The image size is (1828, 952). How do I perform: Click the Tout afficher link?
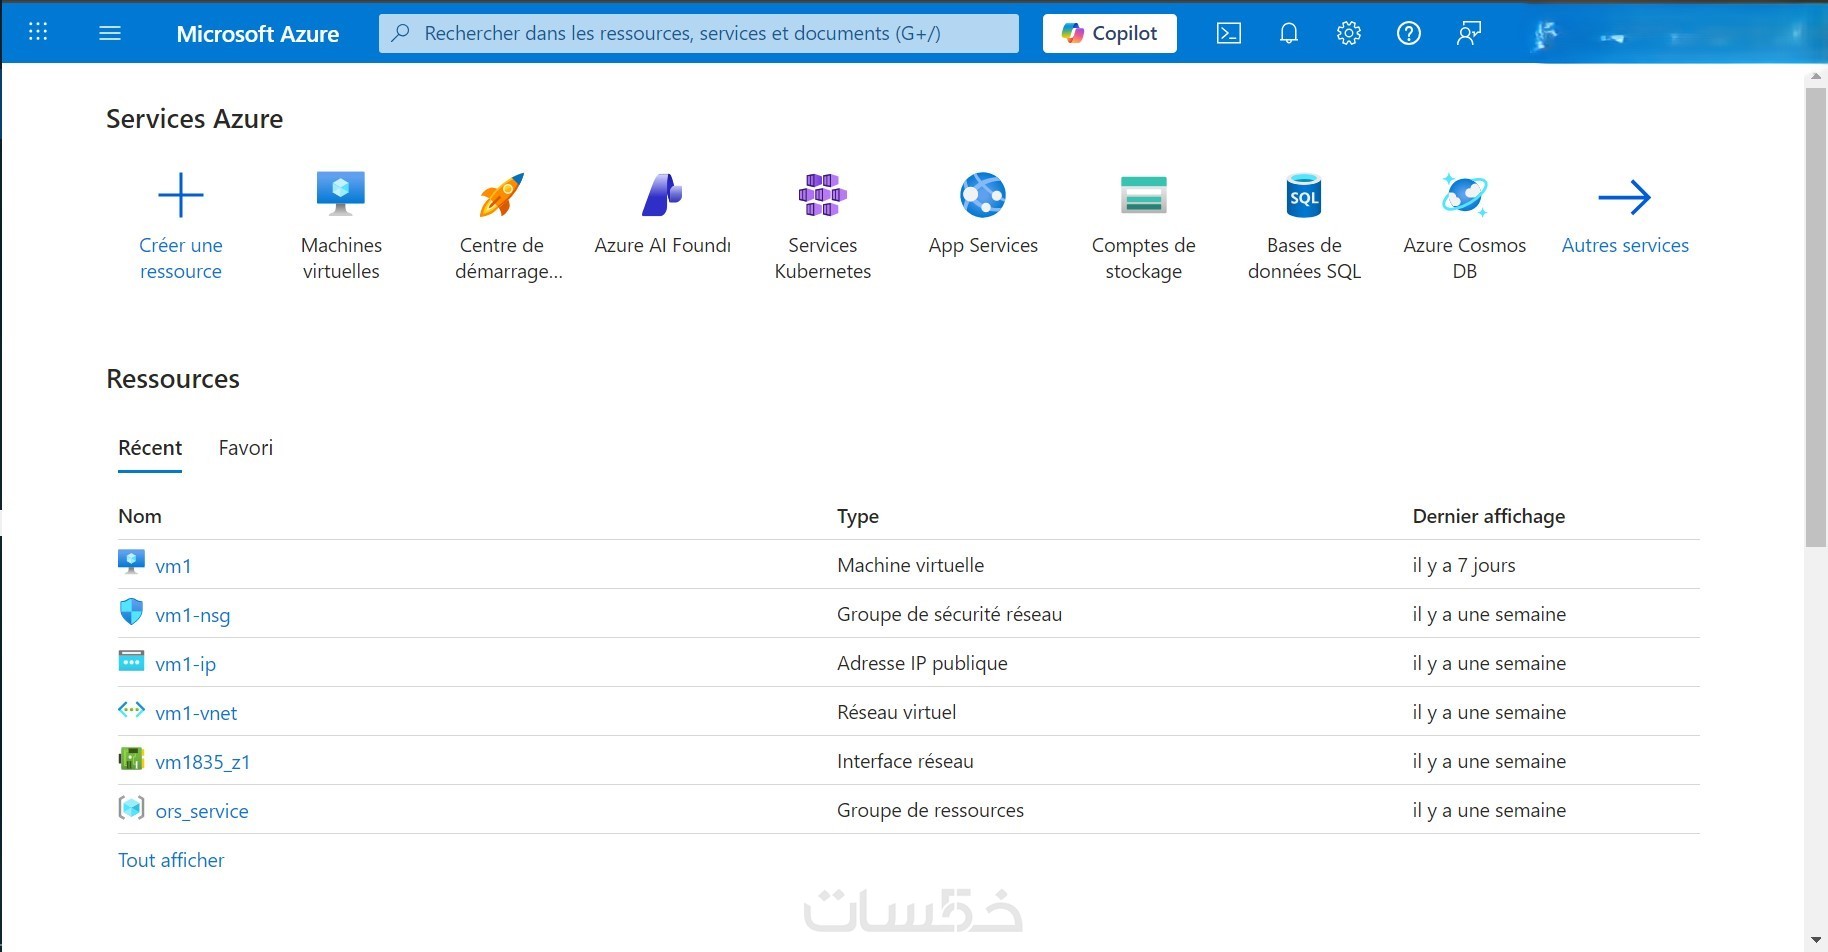(x=171, y=860)
